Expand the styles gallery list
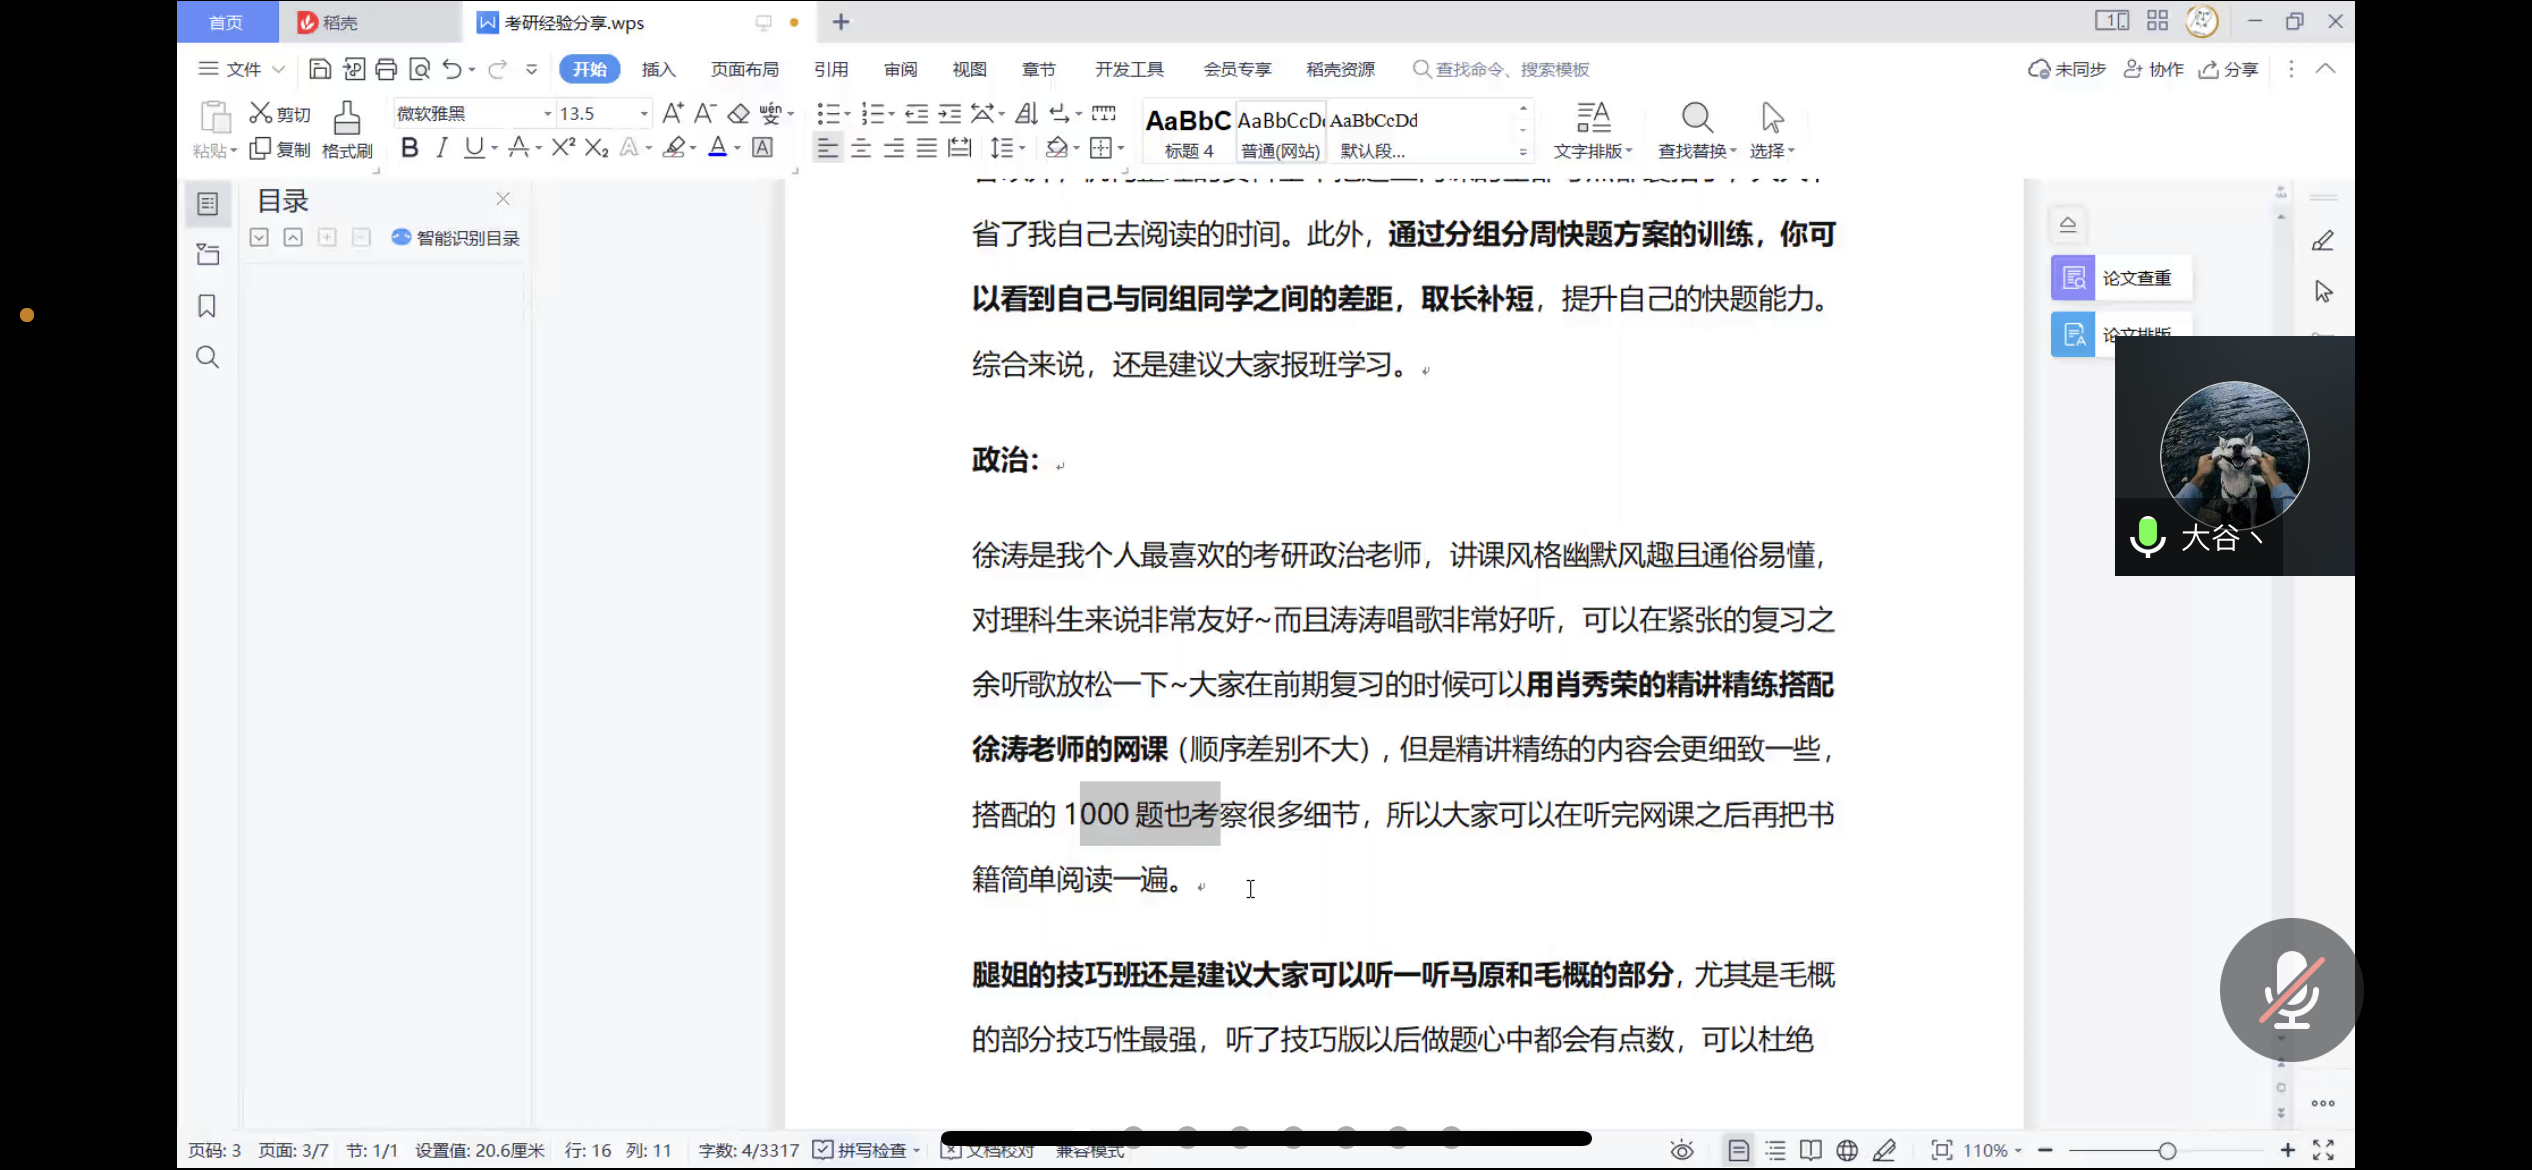 point(1523,152)
